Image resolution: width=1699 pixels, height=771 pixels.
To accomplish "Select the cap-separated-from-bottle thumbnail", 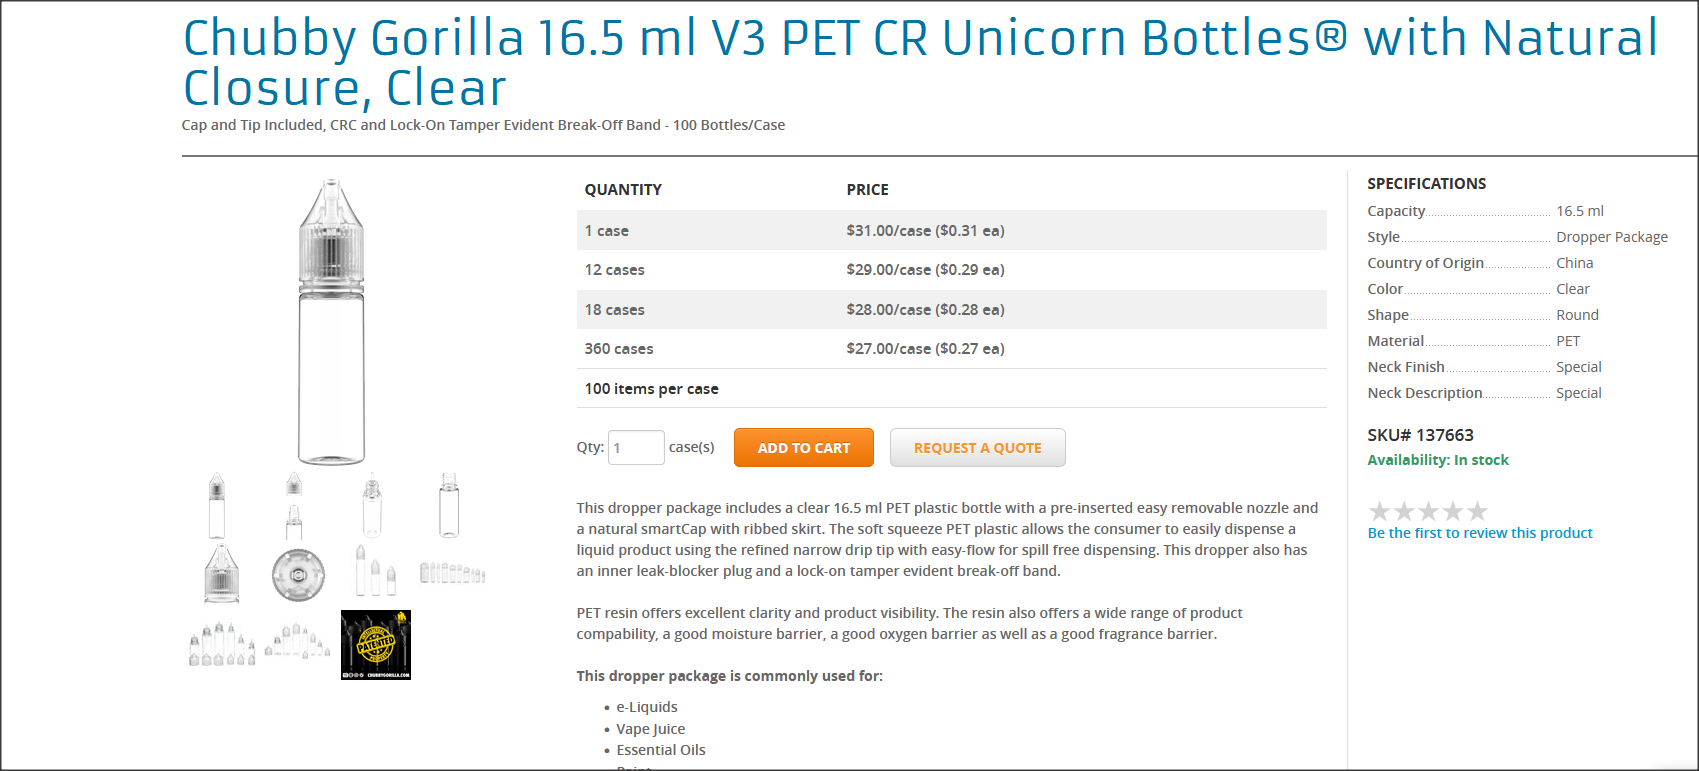I will [x=294, y=506].
